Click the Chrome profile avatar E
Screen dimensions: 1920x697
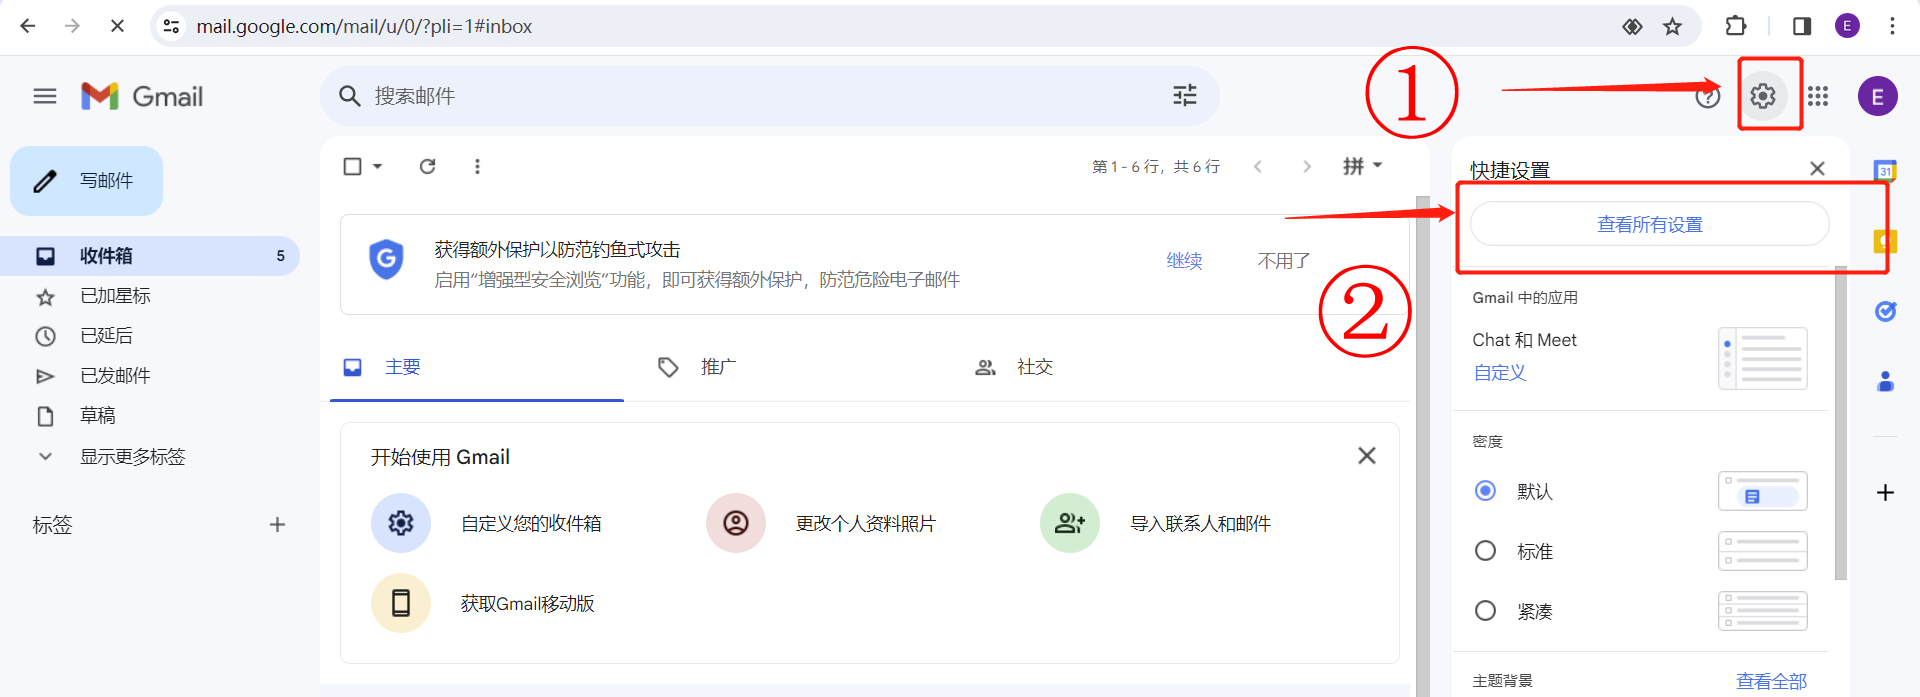(1847, 26)
